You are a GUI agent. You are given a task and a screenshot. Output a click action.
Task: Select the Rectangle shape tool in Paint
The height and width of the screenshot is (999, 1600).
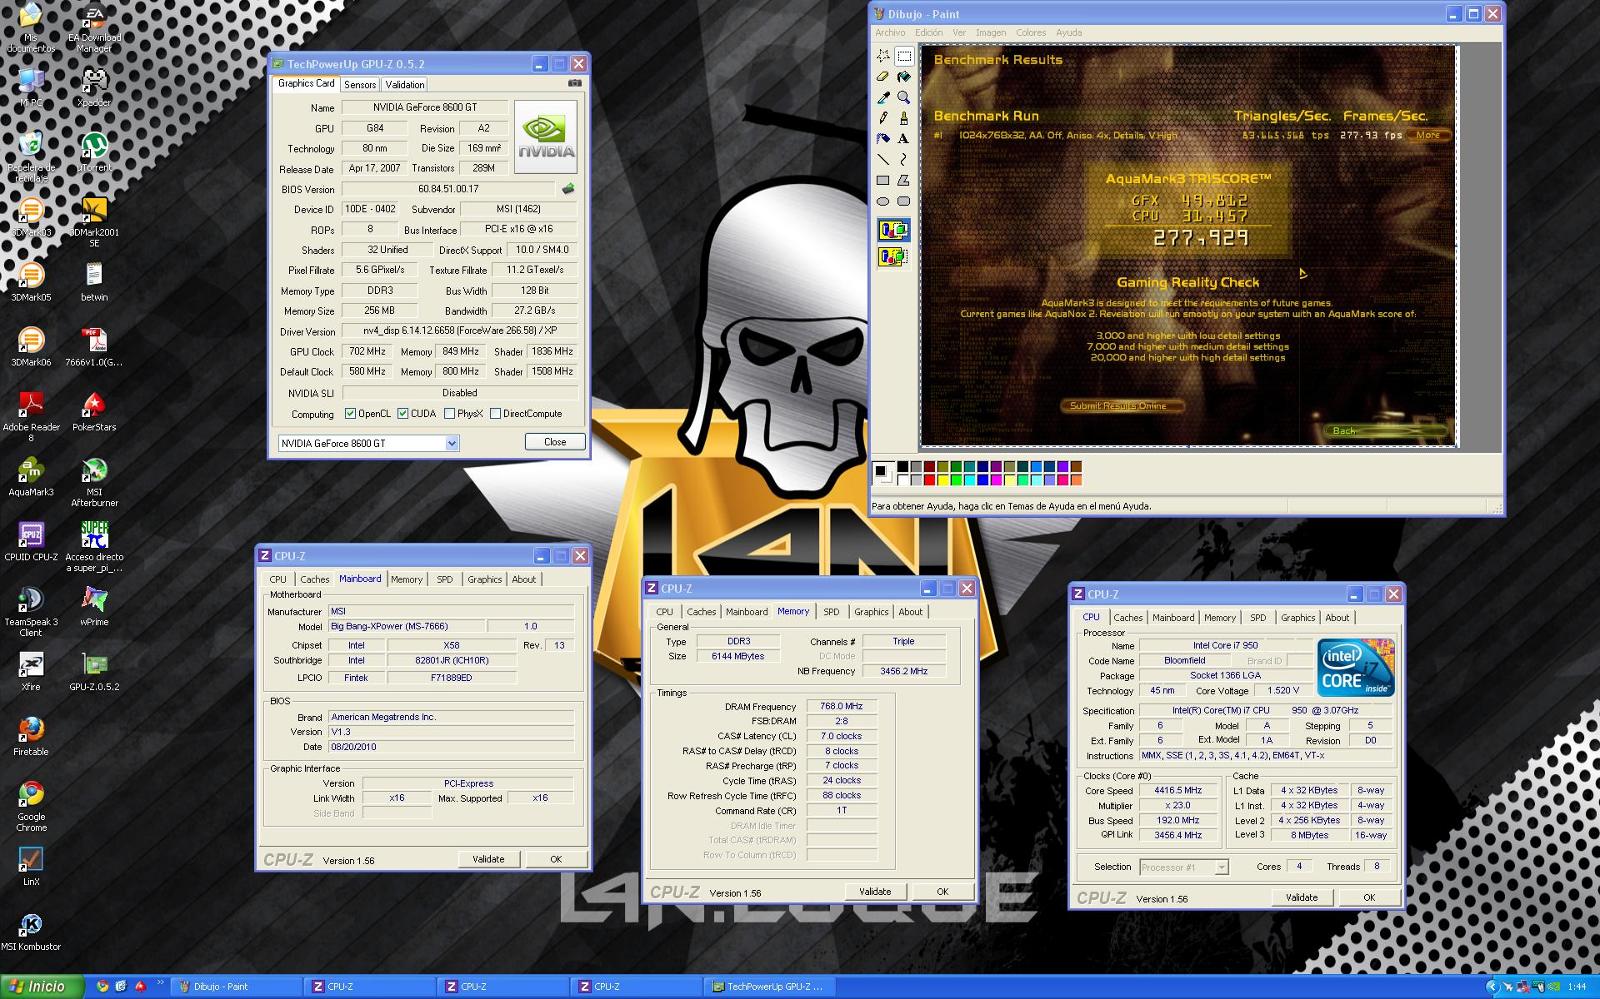tap(883, 181)
